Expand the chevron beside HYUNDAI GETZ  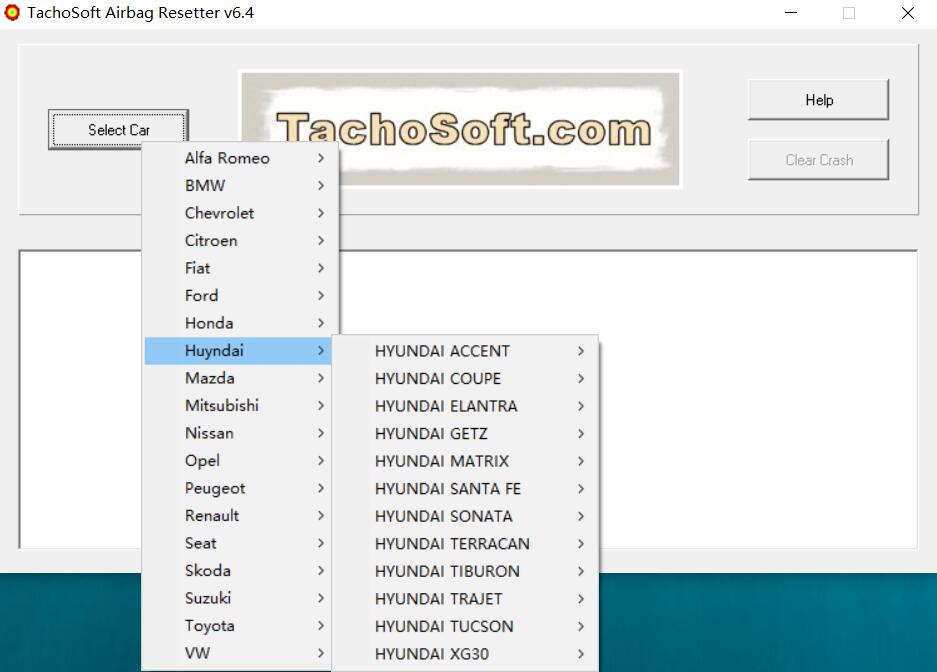(x=581, y=434)
